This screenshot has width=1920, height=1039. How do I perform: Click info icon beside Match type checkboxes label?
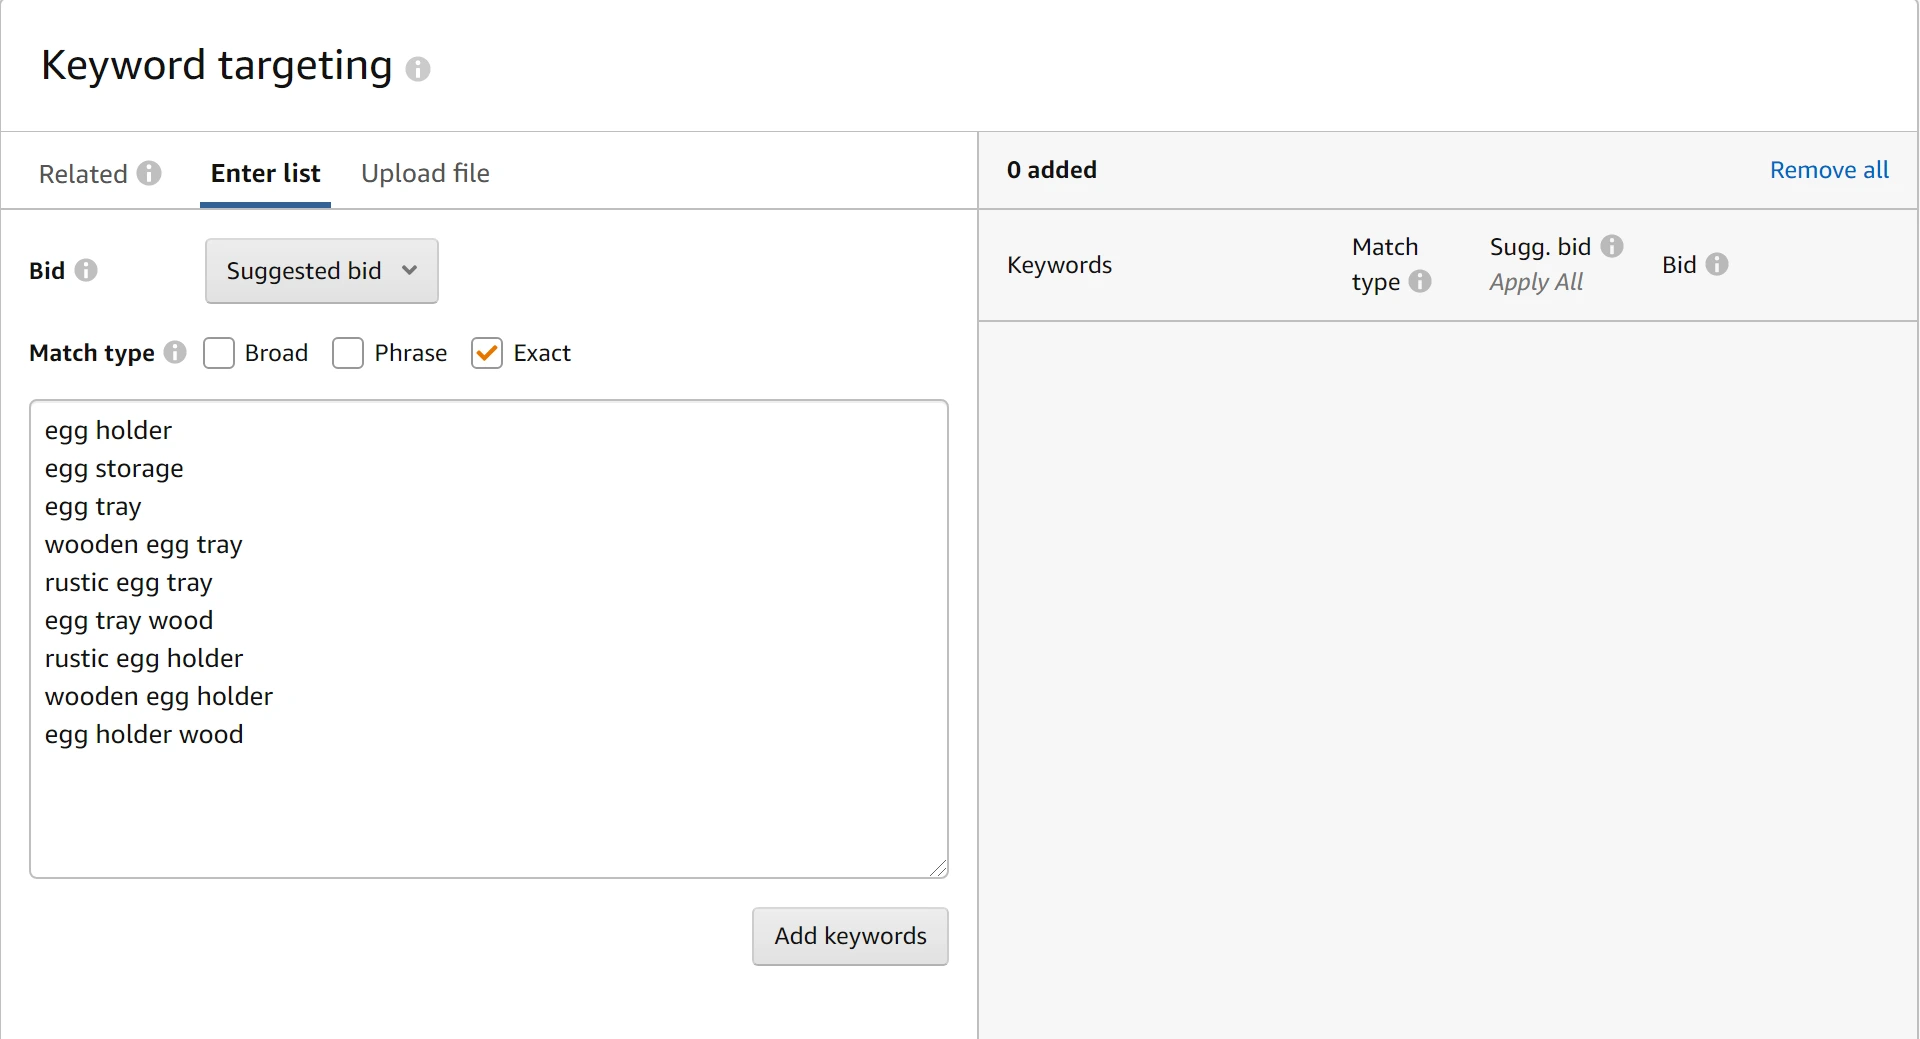pos(175,353)
